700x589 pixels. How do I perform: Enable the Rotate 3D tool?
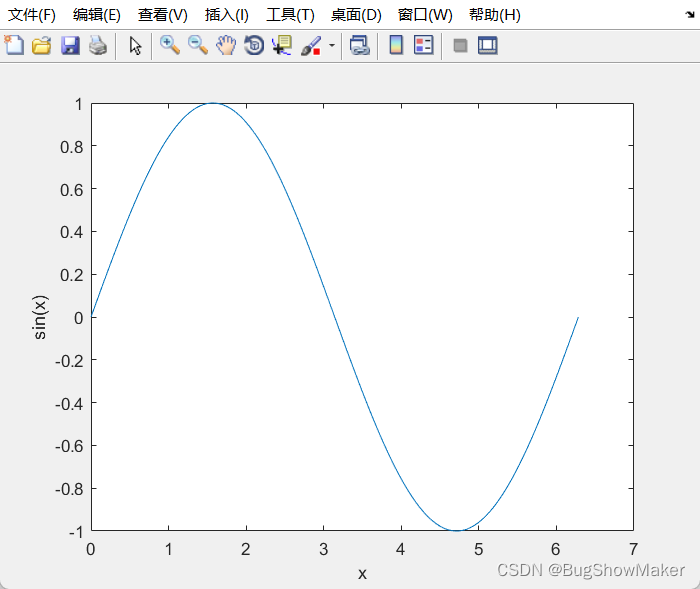tap(254, 46)
